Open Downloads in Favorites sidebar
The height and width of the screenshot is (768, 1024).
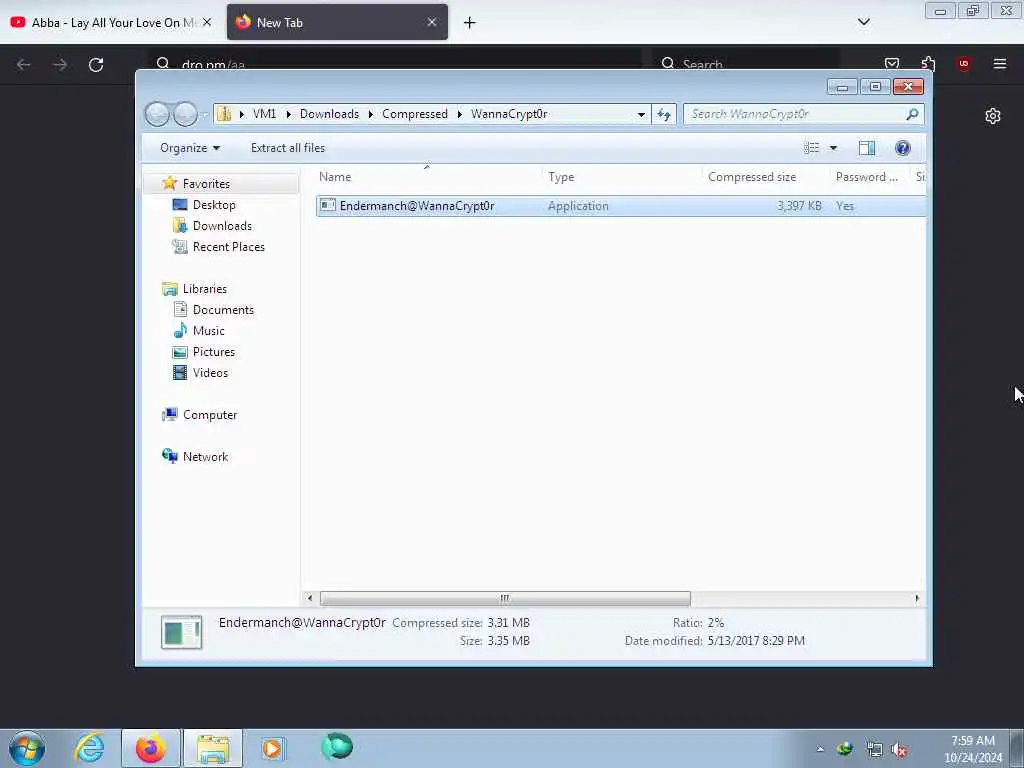pos(222,225)
